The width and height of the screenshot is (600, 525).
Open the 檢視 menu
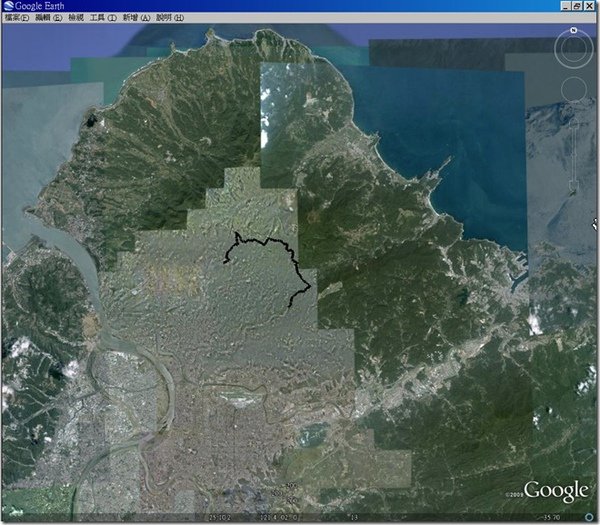(76, 18)
